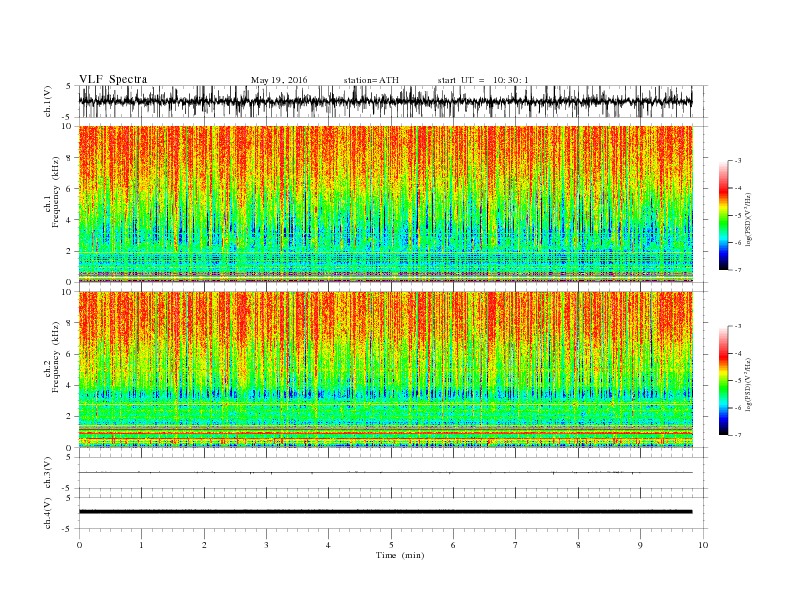This screenshot has width=792, height=612.
Task: Click the upper PSD color scale bar
Action: tap(723, 215)
